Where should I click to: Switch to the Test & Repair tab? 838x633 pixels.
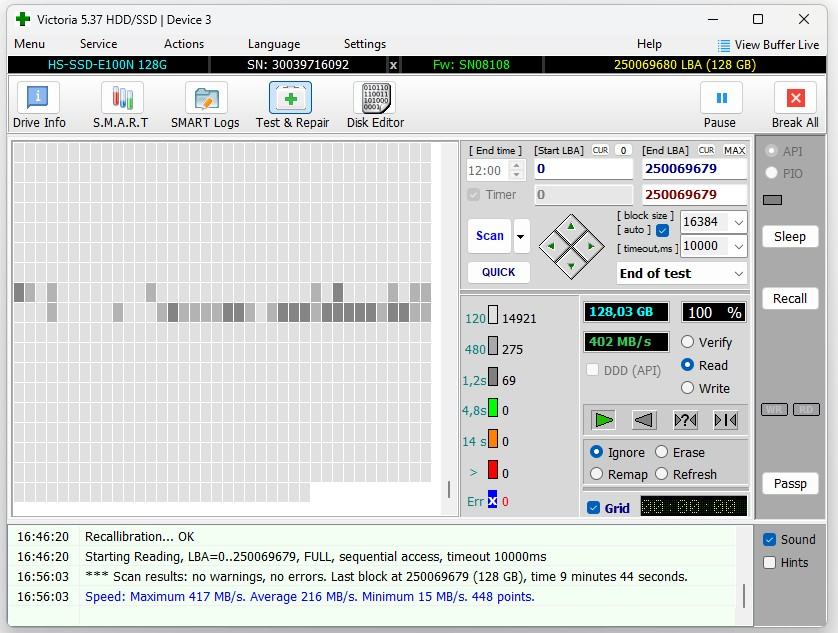[x=292, y=105]
